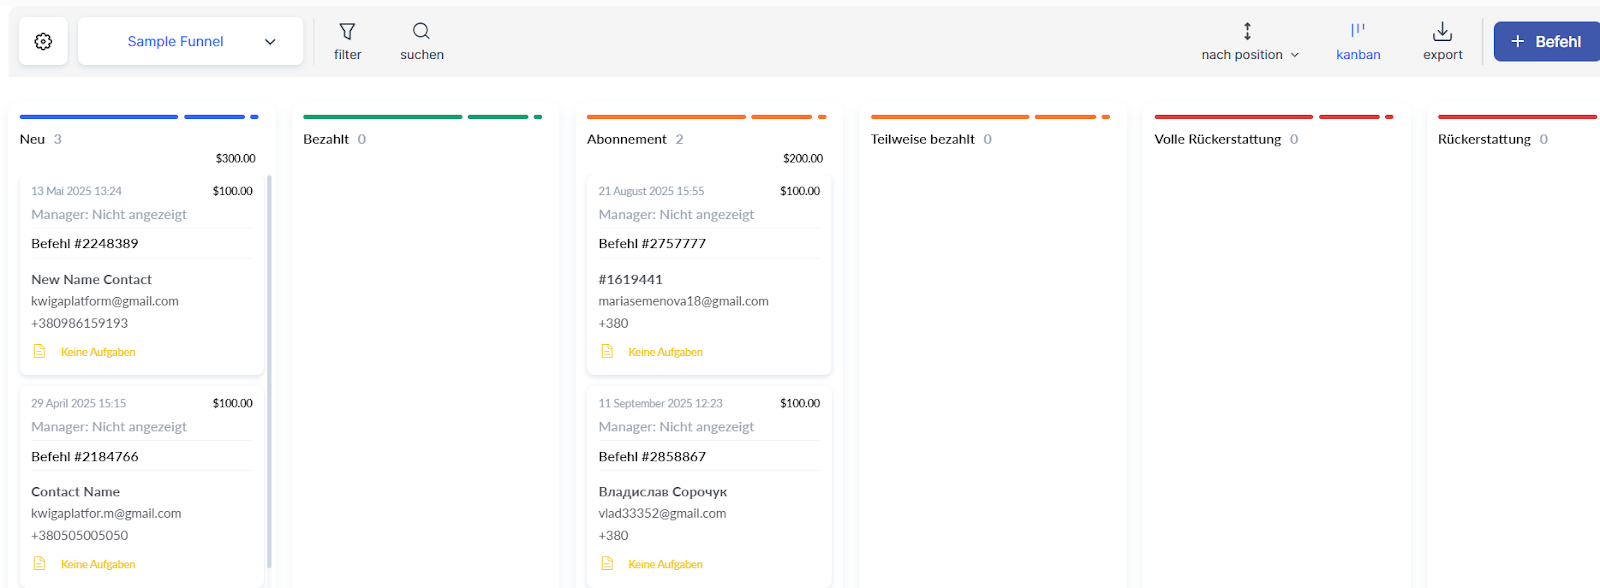Open the Владислав Сорочук contact card
1600x588 pixels.
(662, 492)
